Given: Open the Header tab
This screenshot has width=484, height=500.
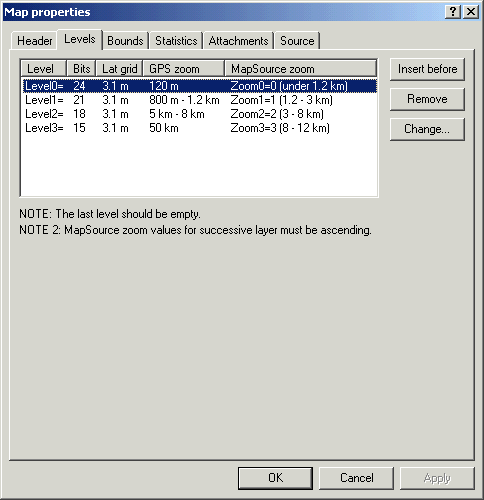Looking at the screenshot, I should (x=34, y=41).
